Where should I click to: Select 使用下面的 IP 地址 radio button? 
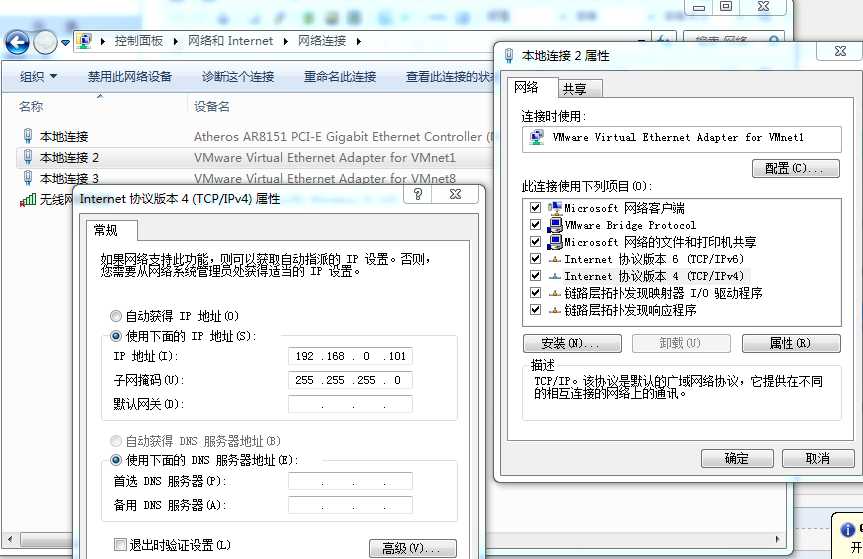pyautogui.click(x=116, y=336)
